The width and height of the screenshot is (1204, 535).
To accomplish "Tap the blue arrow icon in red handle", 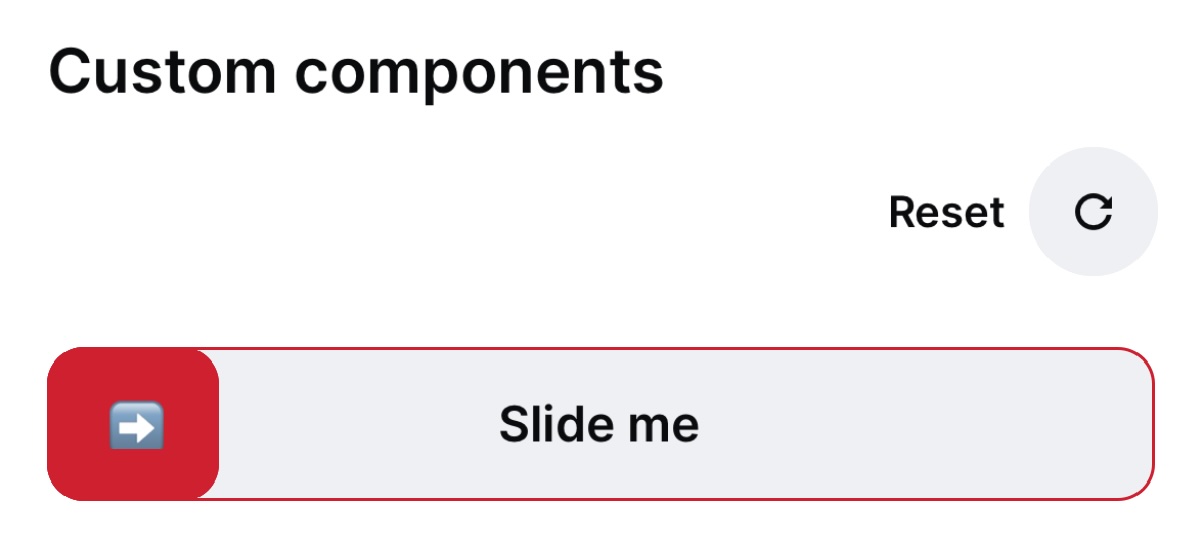I will click(136, 428).
